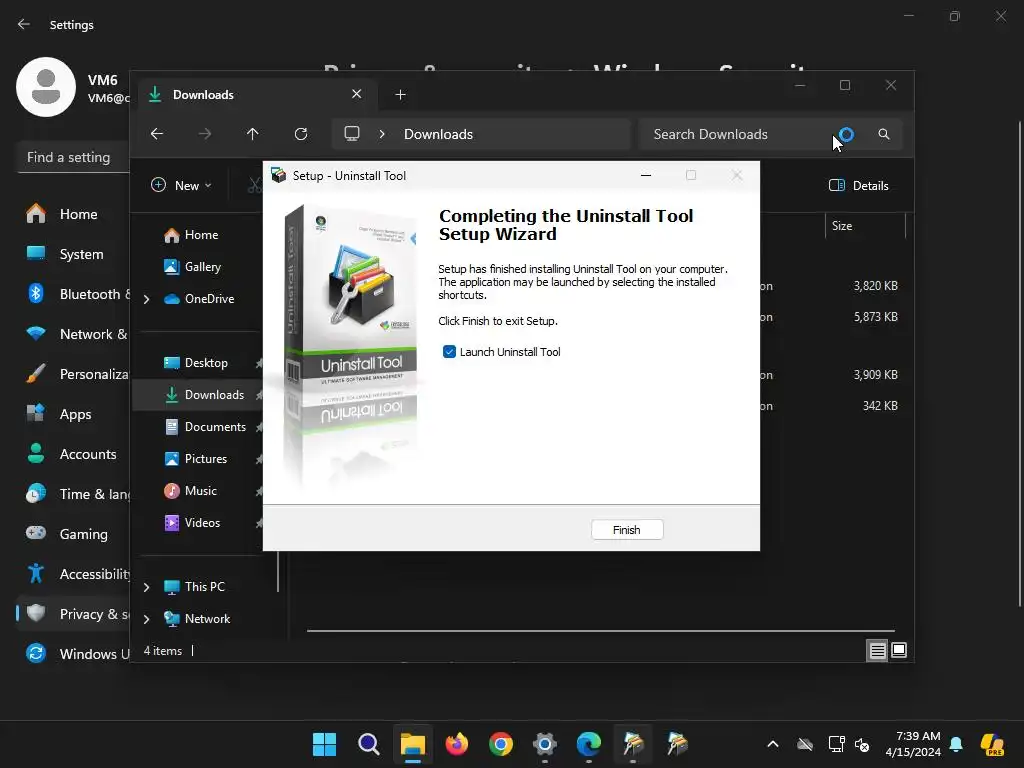Launch Firefox from taskbar
Image resolution: width=1024 pixels, height=768 pixels.
point(456,744)
